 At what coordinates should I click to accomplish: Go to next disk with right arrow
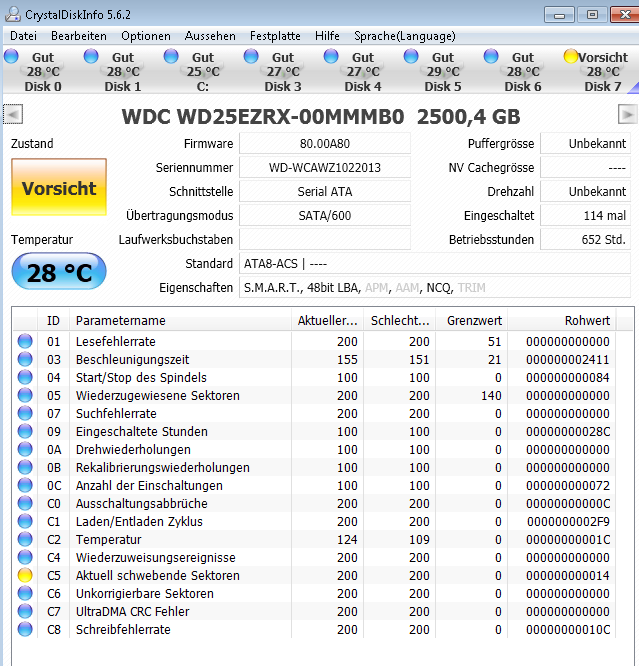tap(628, 114)
